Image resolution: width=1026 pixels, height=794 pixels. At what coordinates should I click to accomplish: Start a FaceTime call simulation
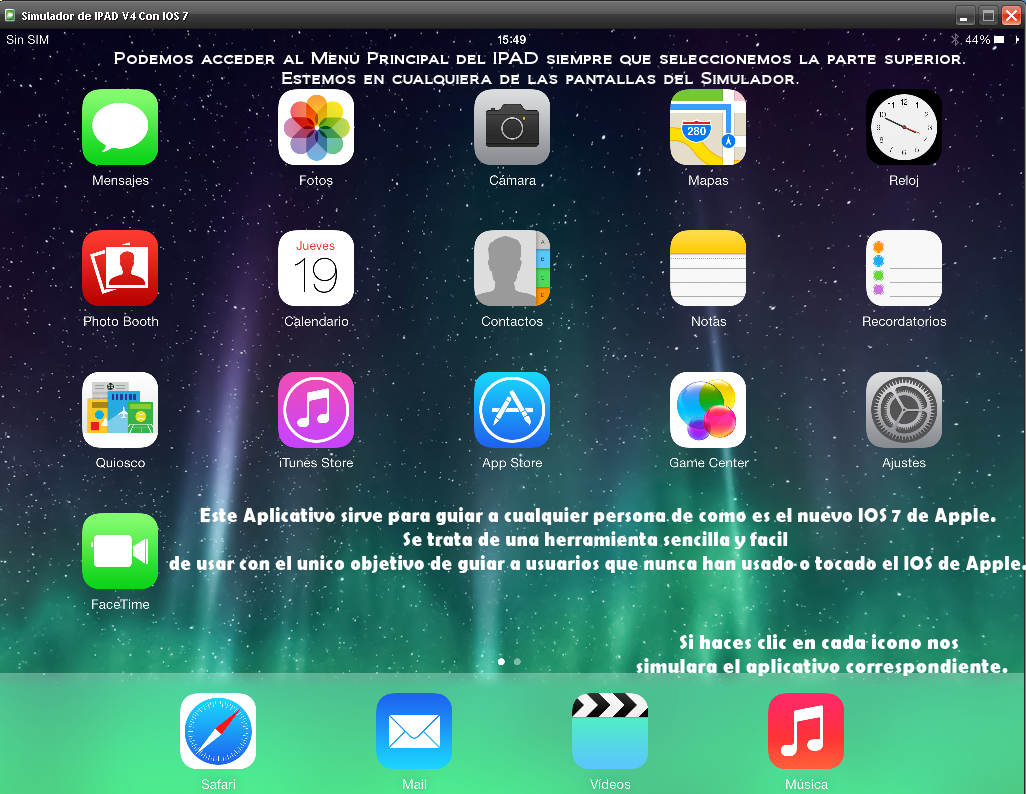pos(119,551)
